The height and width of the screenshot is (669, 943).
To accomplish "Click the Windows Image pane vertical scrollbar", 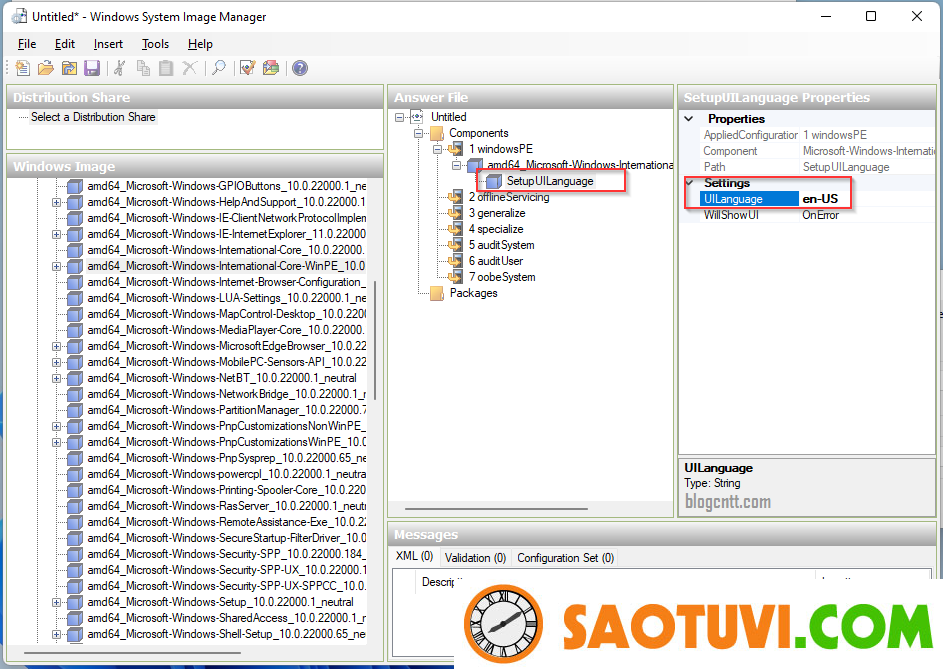I will [x=375, y=340].
